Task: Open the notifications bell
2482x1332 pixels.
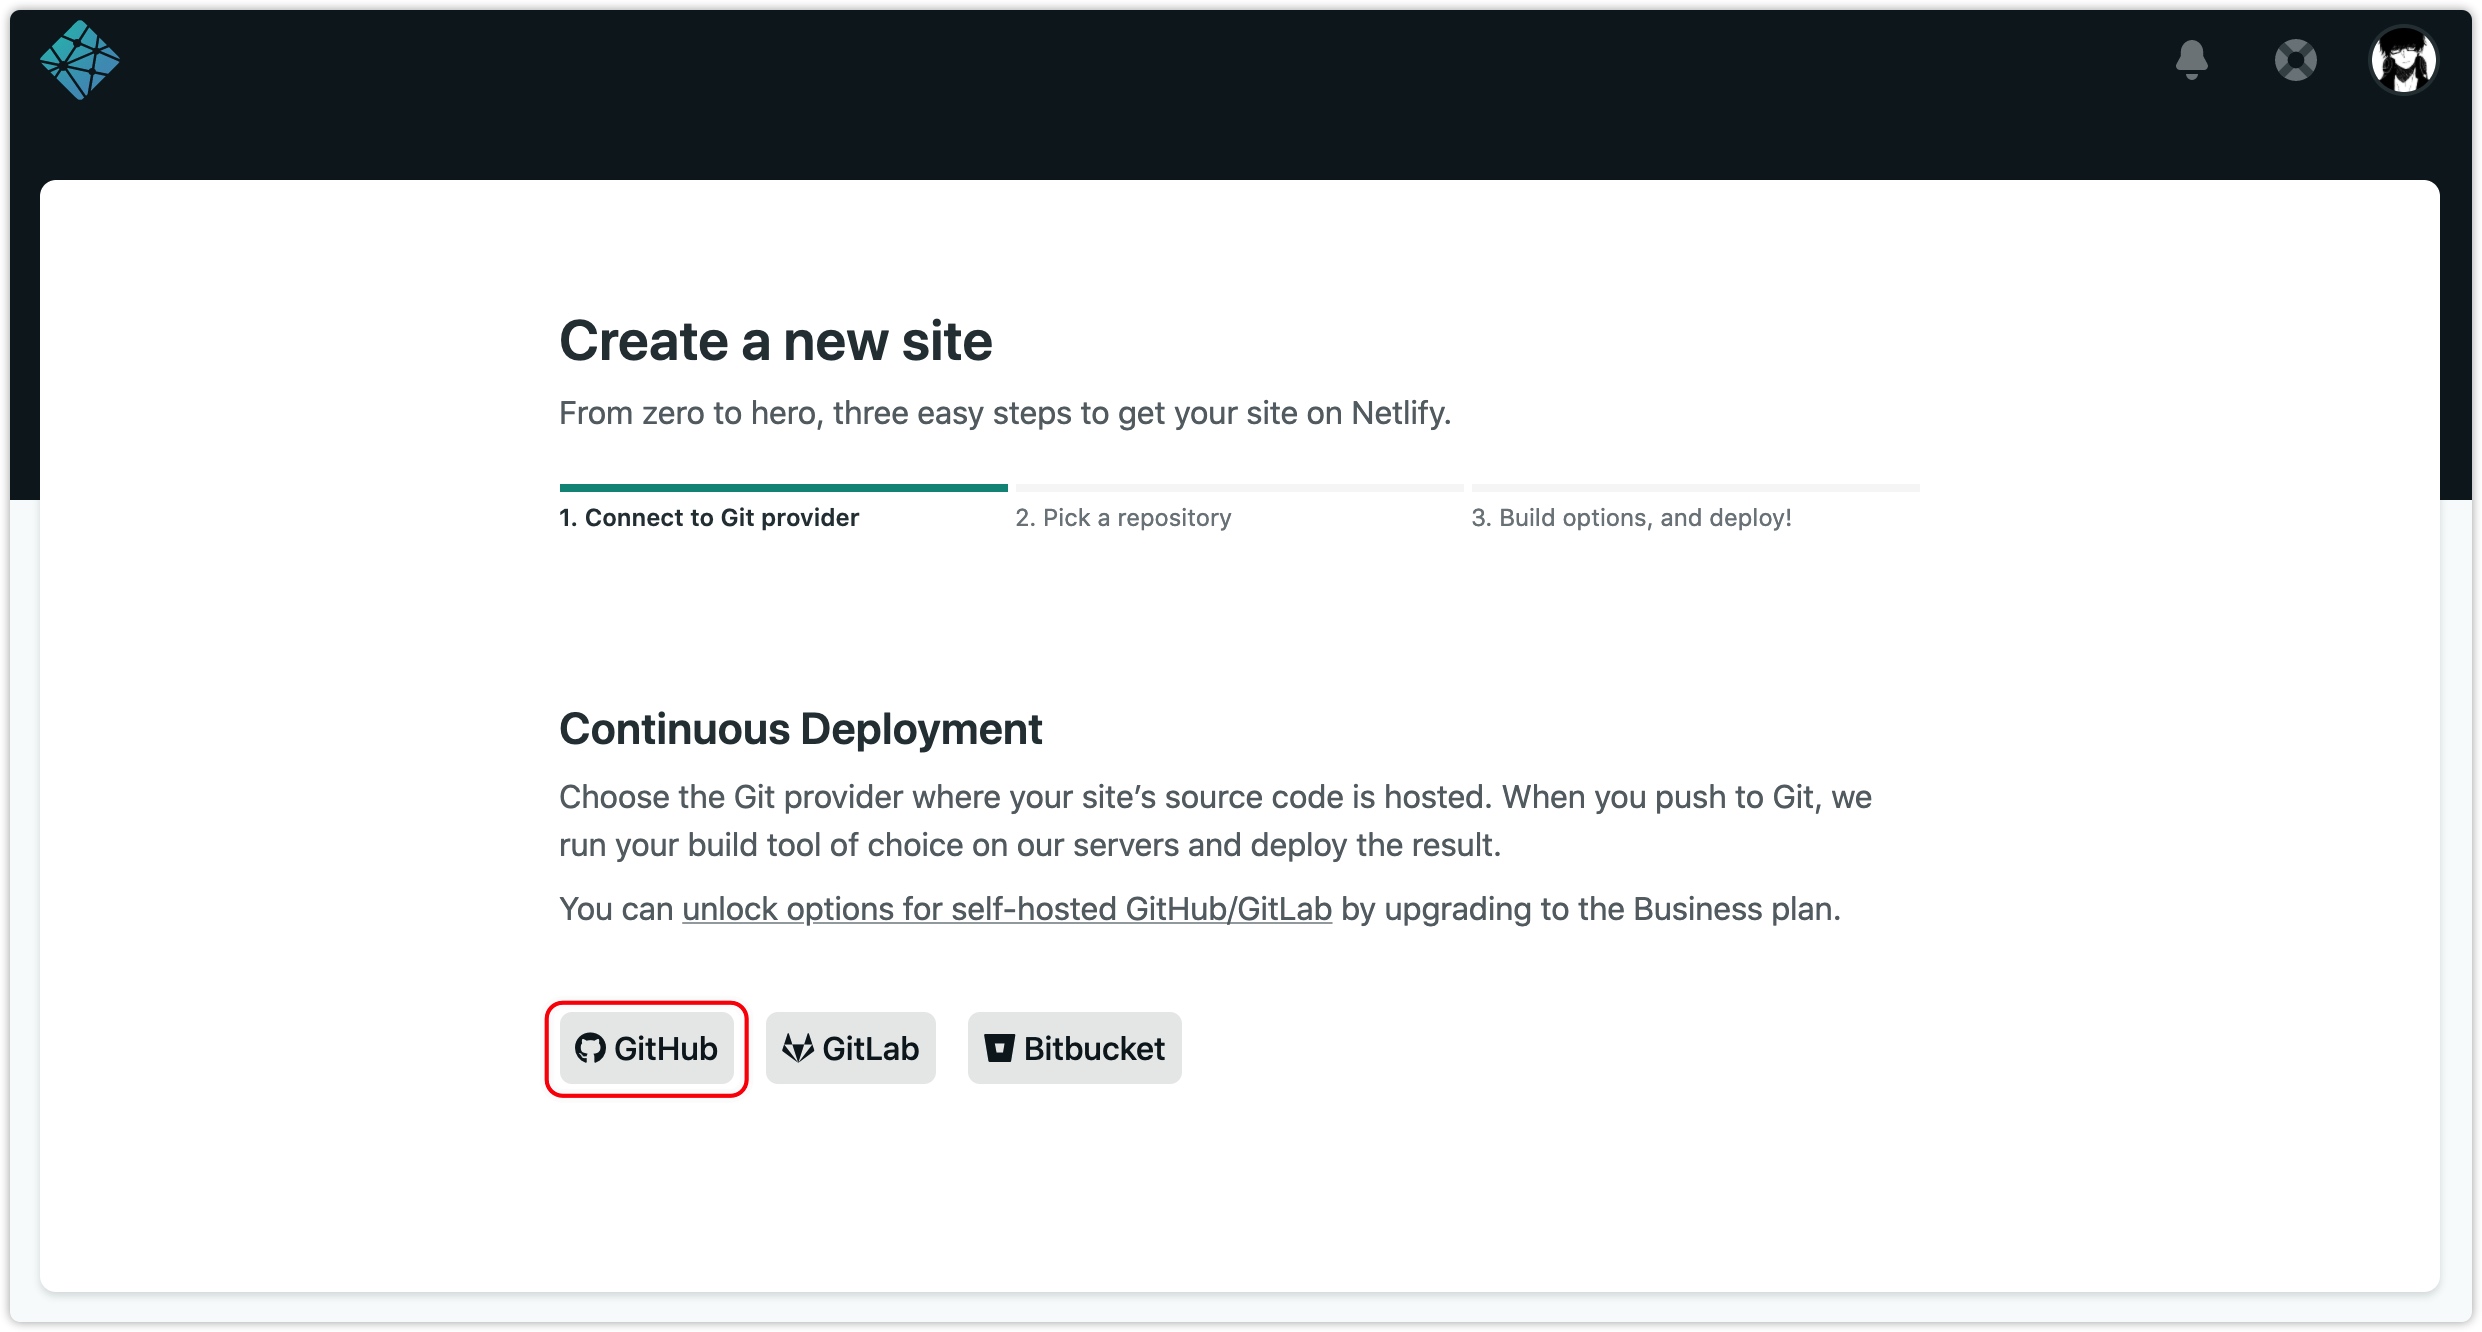Action: point(2191,60)
